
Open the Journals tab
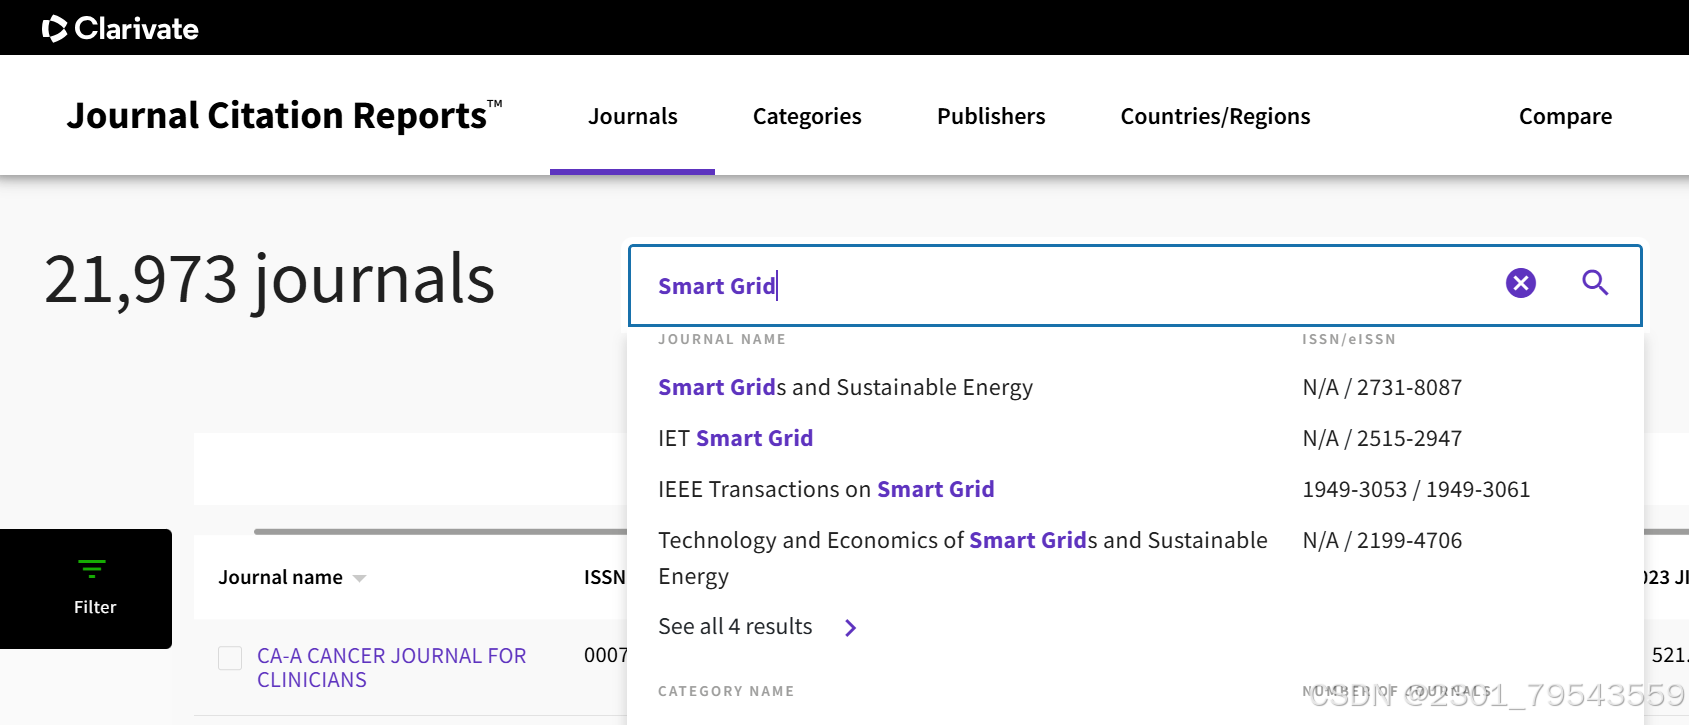pyautogui.click(x=632, y=116)
